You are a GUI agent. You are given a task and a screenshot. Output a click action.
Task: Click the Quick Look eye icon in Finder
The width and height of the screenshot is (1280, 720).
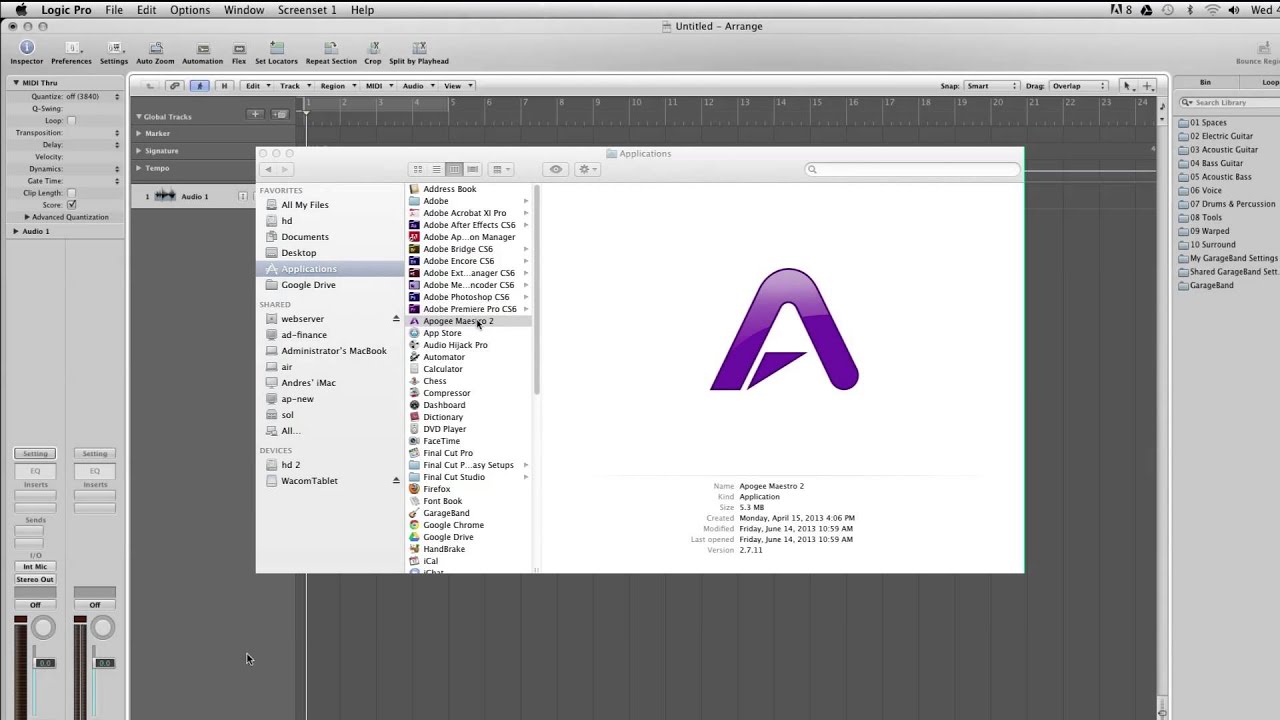[x=556, y=169]
